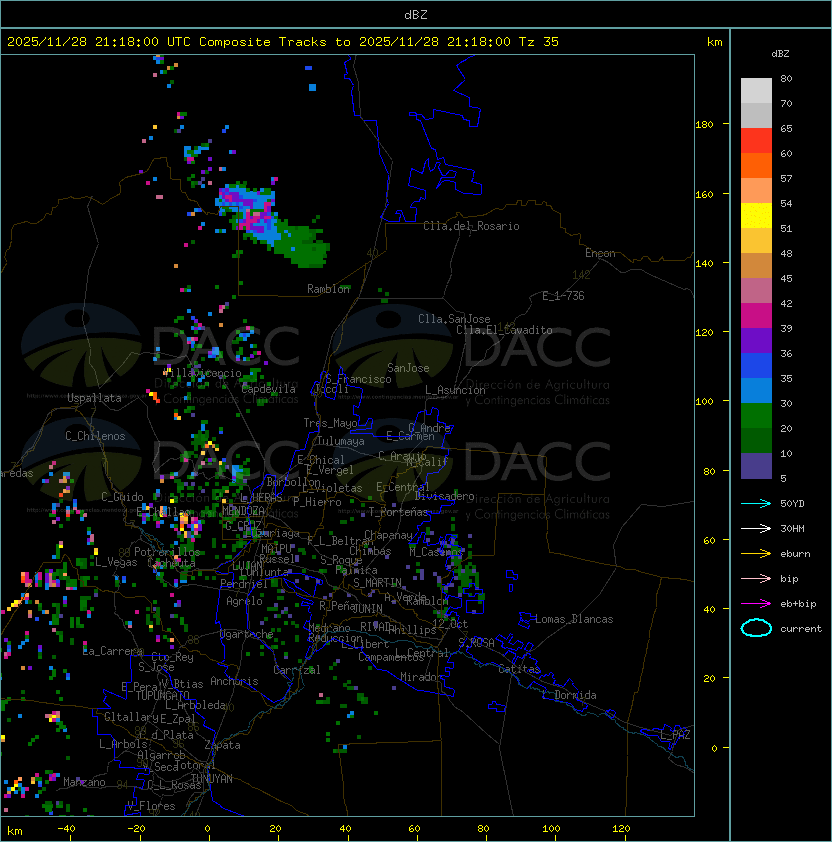Select the purple swatch below 39
Image resolution: width=832 pixels, height=842 pixels.
click(x=756, y=340)
